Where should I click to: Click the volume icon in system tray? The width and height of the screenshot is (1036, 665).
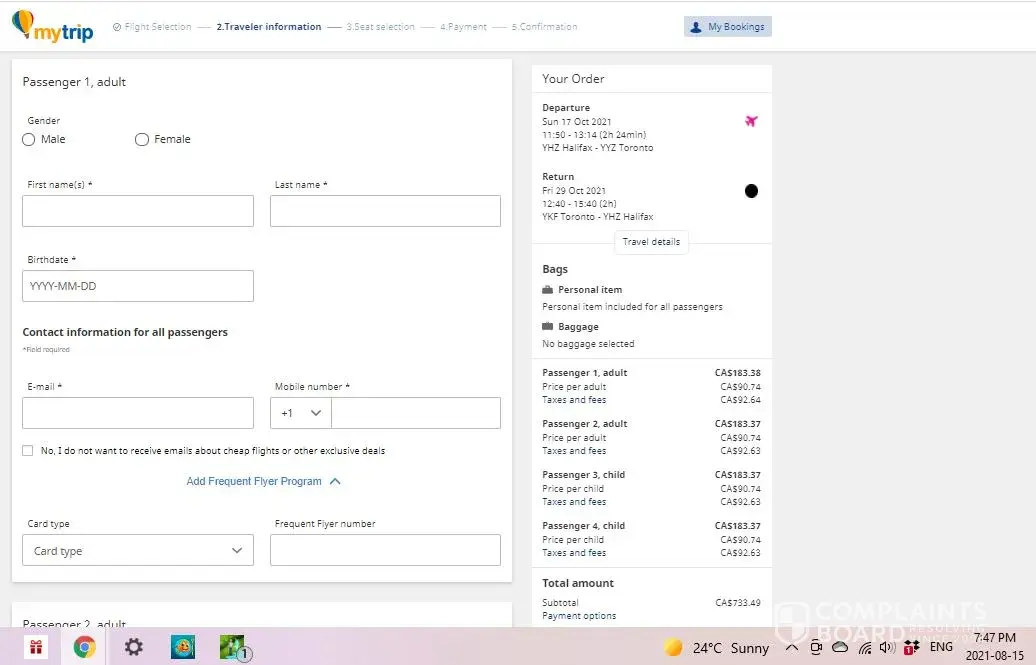885,648
